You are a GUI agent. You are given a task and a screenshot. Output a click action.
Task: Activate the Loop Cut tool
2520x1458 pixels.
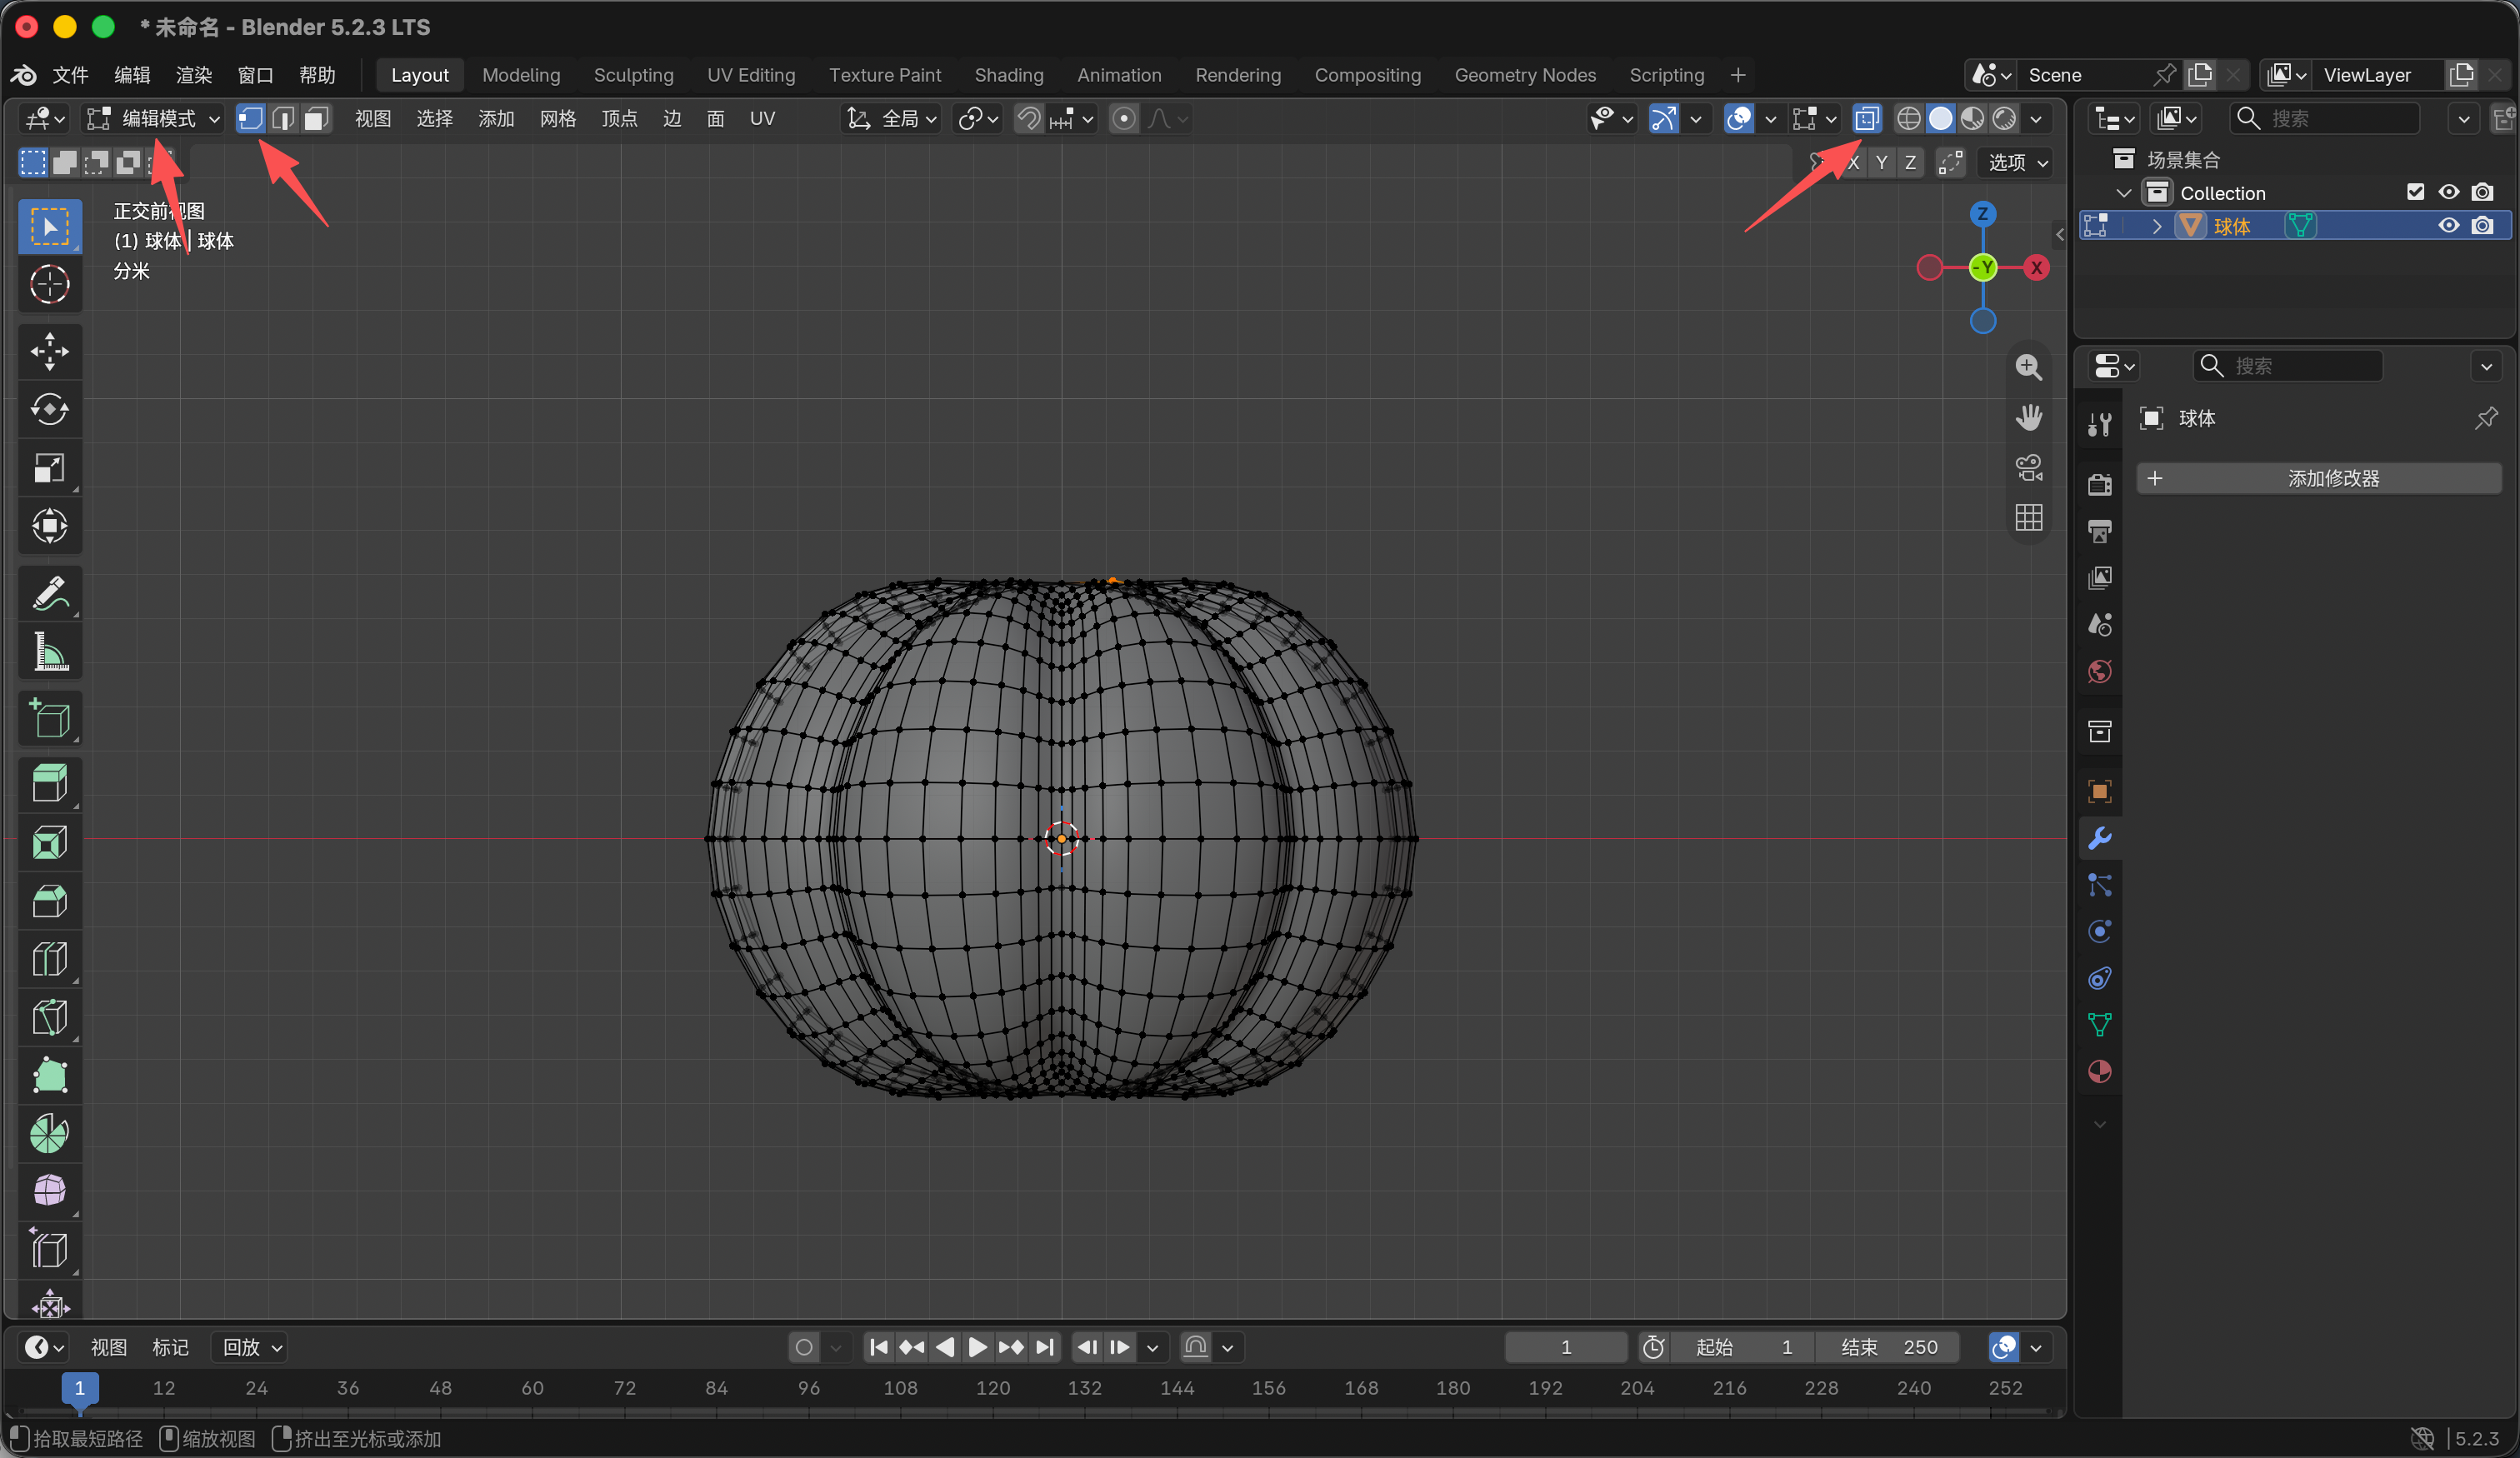click(50, 958)
